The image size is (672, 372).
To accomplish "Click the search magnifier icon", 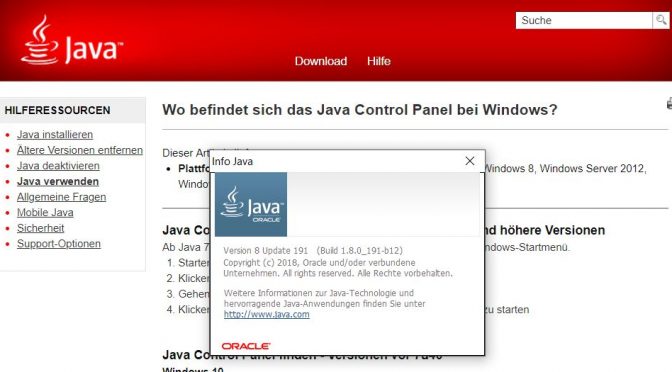I will tap(661, 20).
